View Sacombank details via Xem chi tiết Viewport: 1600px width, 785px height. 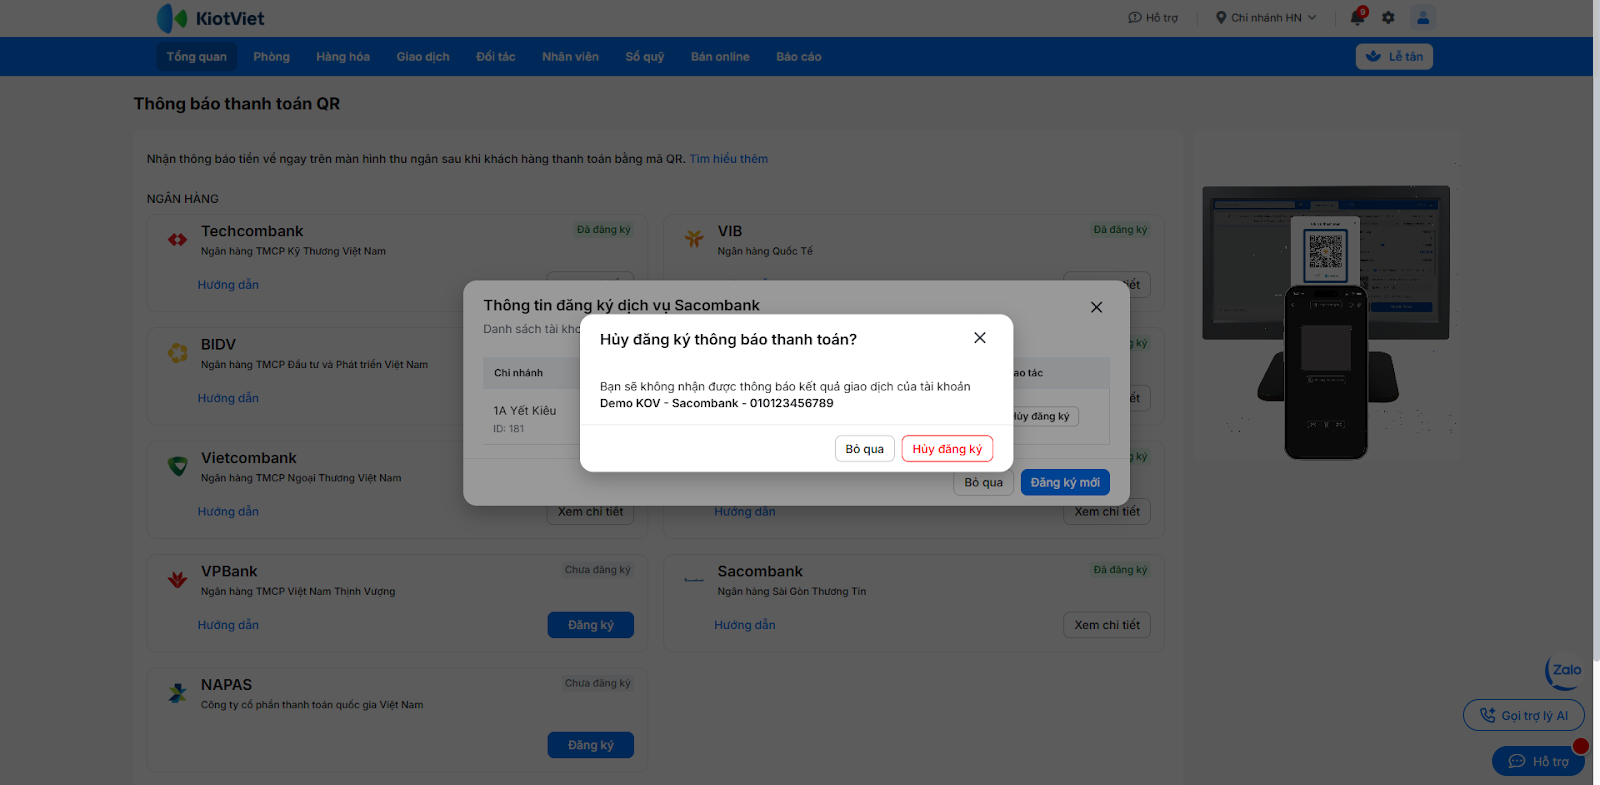[1107, 625]
